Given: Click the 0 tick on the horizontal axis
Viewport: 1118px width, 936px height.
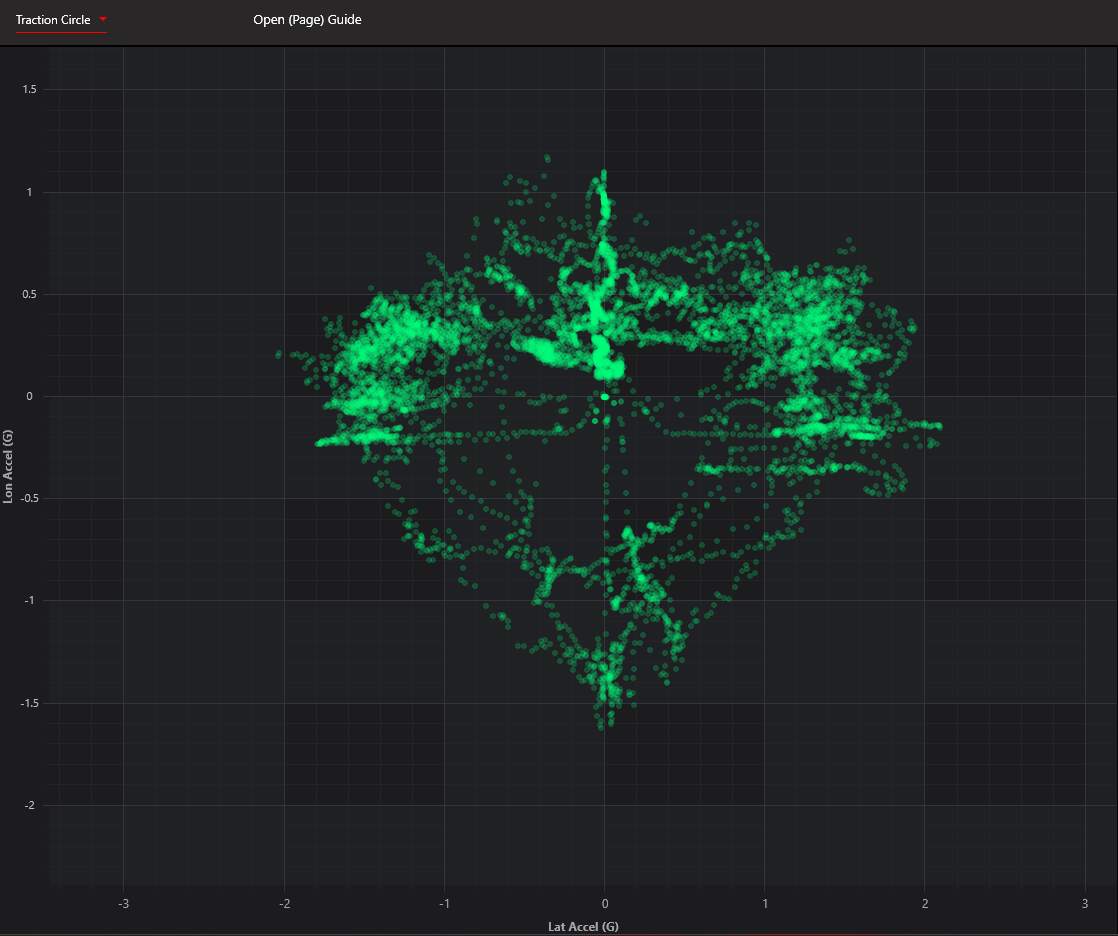Looking at the screenshot, I should (x=604, y=903).
